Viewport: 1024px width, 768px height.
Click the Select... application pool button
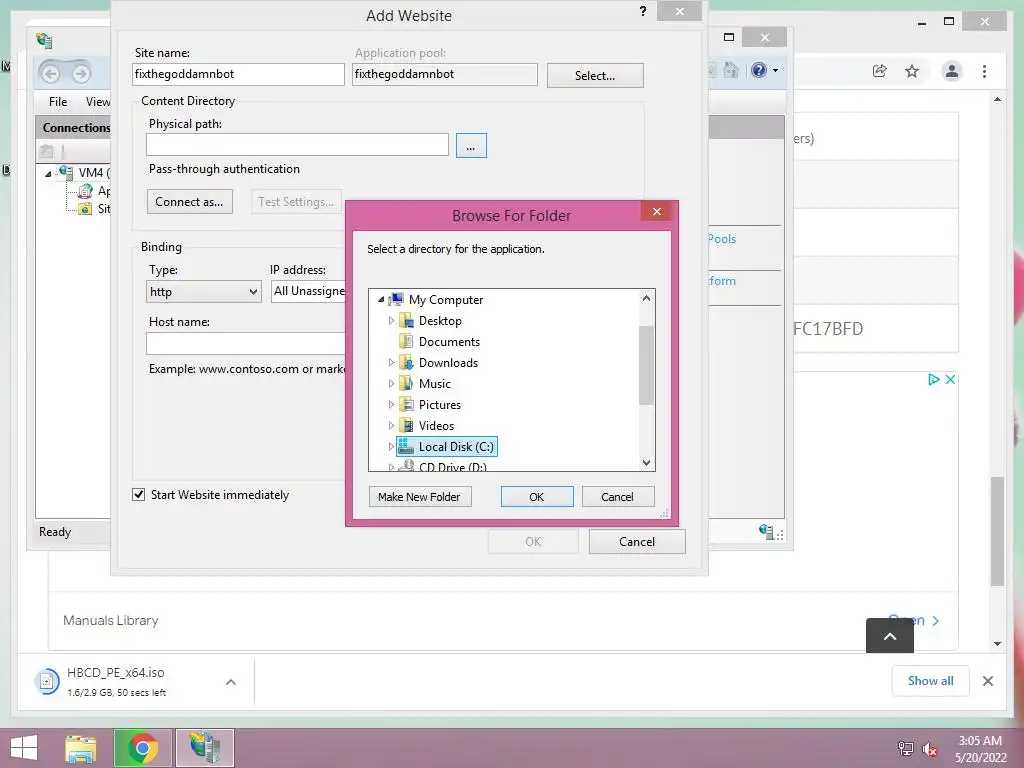pyautogui.click(x=595, y=75)
